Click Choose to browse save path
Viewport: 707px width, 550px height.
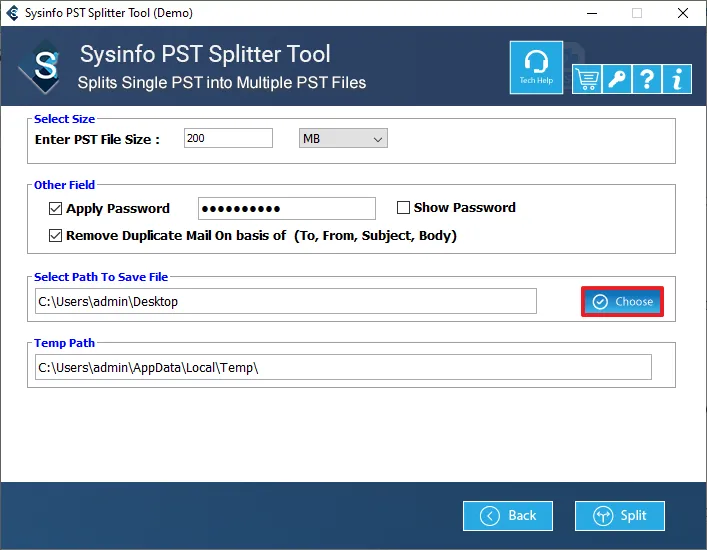tap(622, 301)
